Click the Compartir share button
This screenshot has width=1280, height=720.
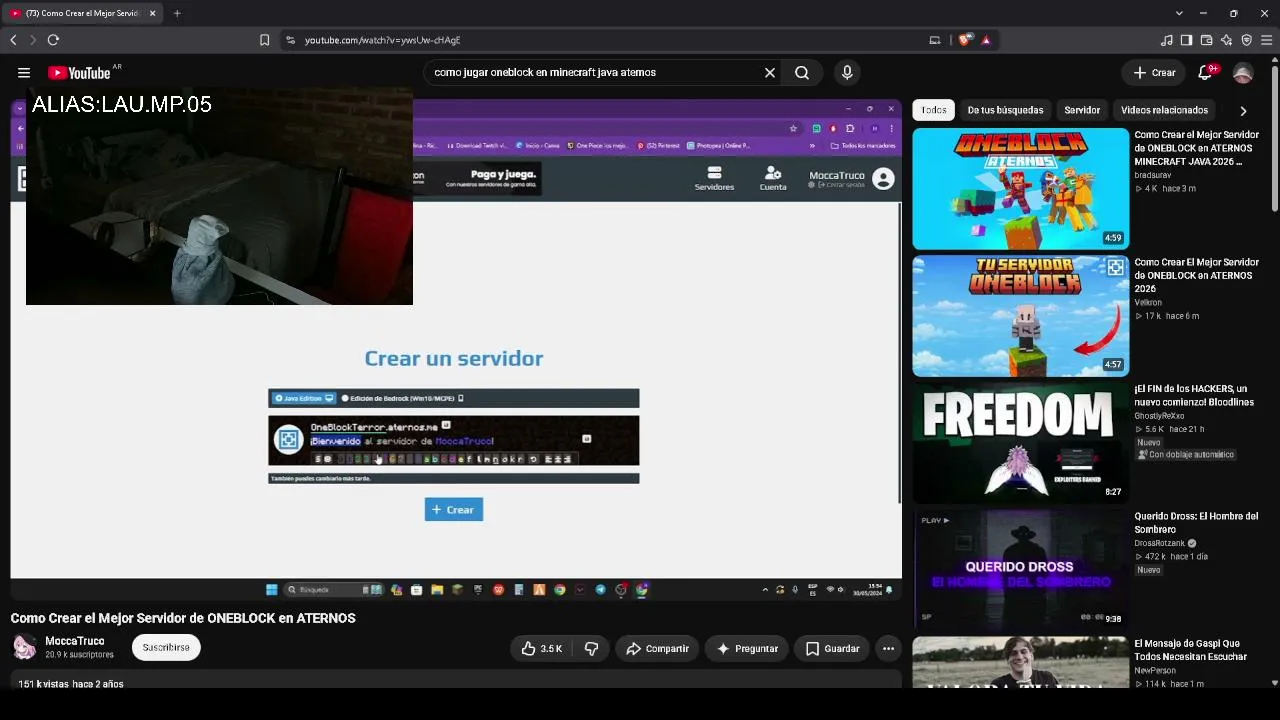[x=657, y=648]
